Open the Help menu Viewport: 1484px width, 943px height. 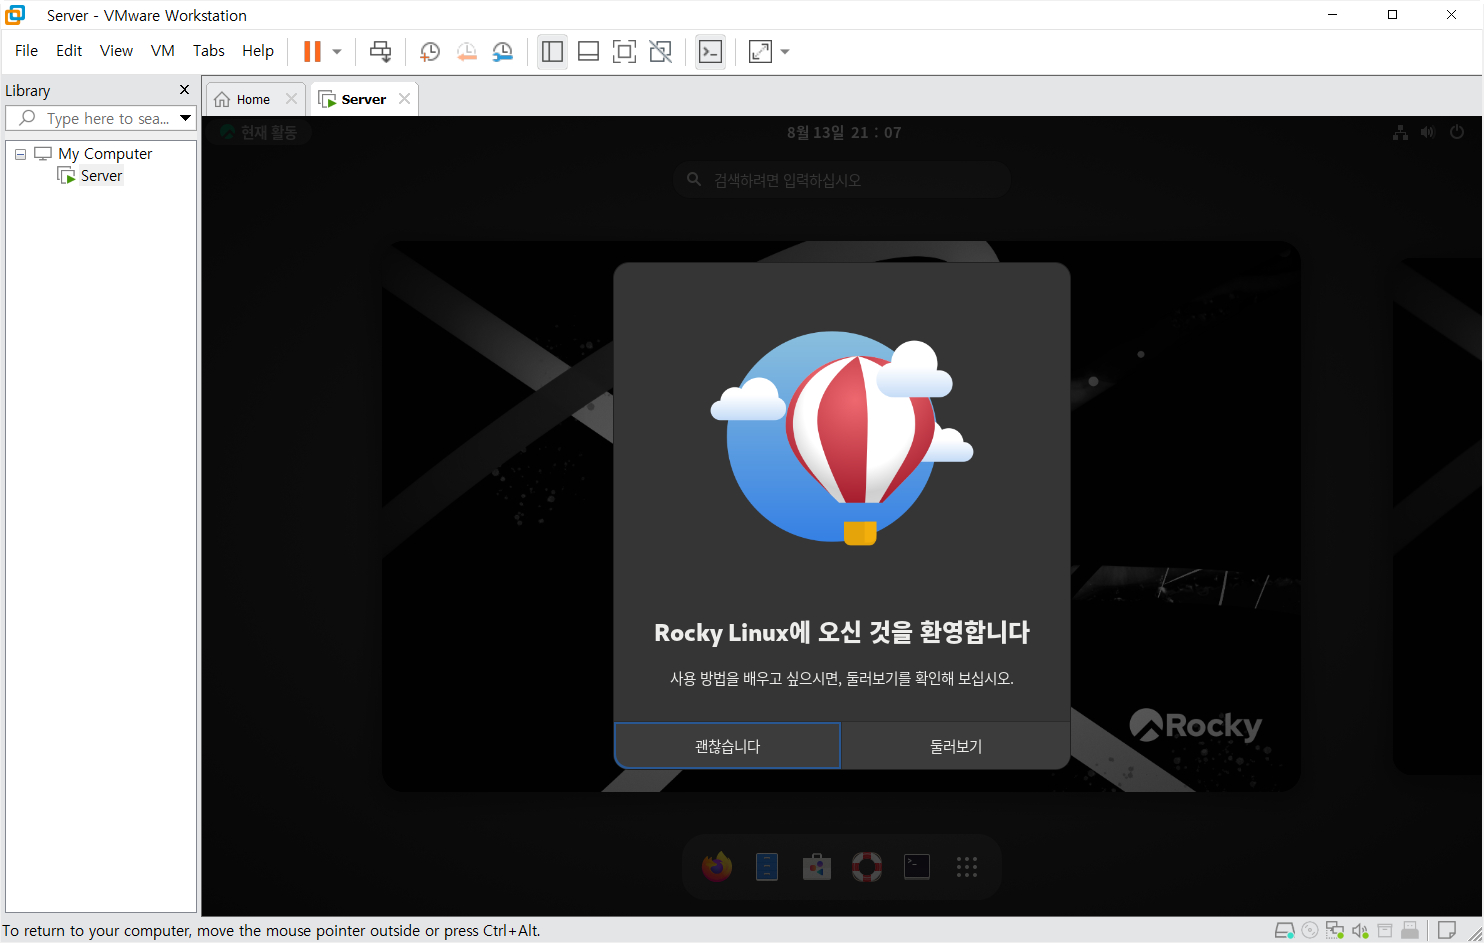(258, 51)
